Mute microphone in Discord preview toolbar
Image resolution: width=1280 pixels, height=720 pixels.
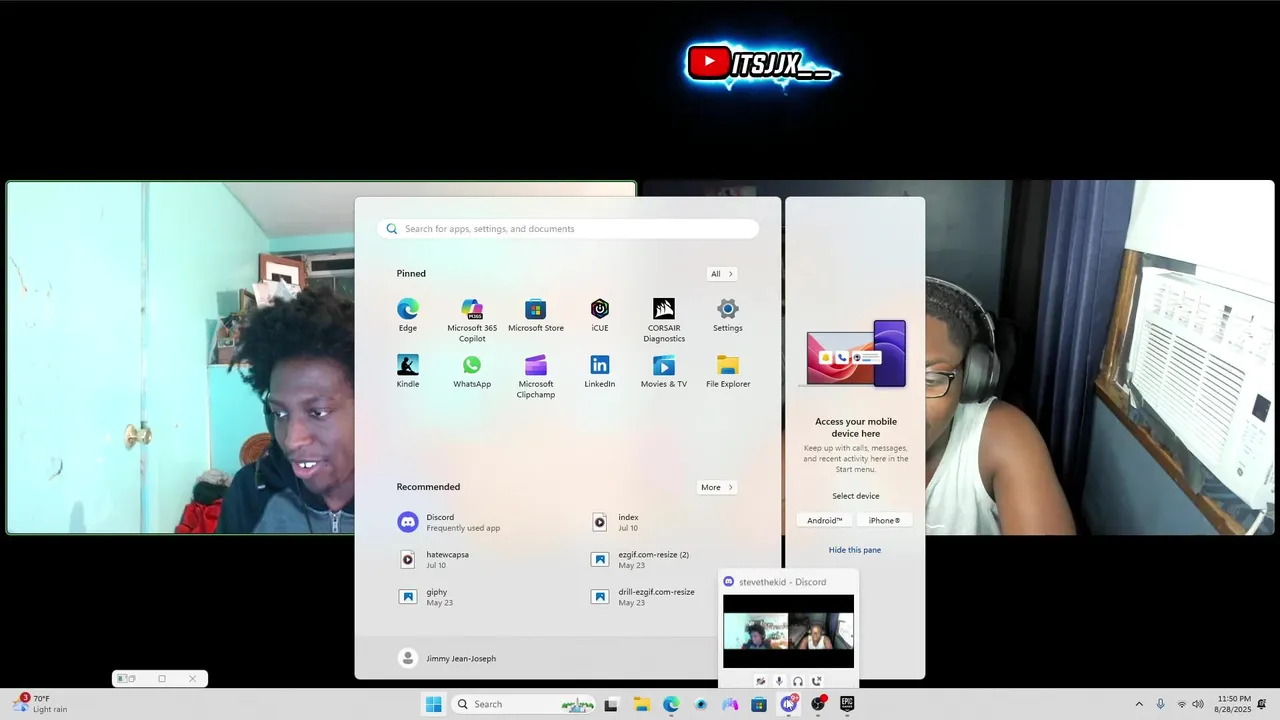[x=779, y=681]
